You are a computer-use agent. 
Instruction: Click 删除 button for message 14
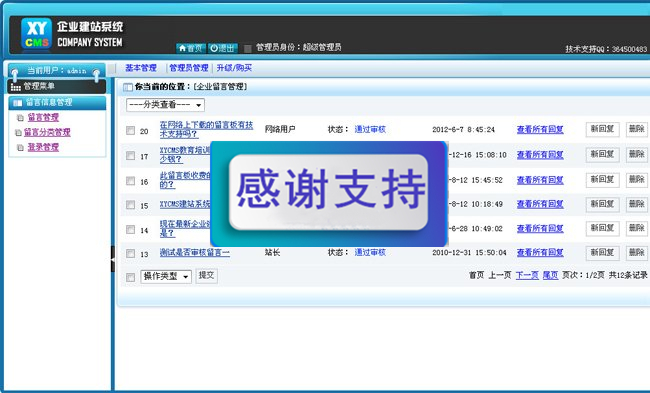[637, 228]
